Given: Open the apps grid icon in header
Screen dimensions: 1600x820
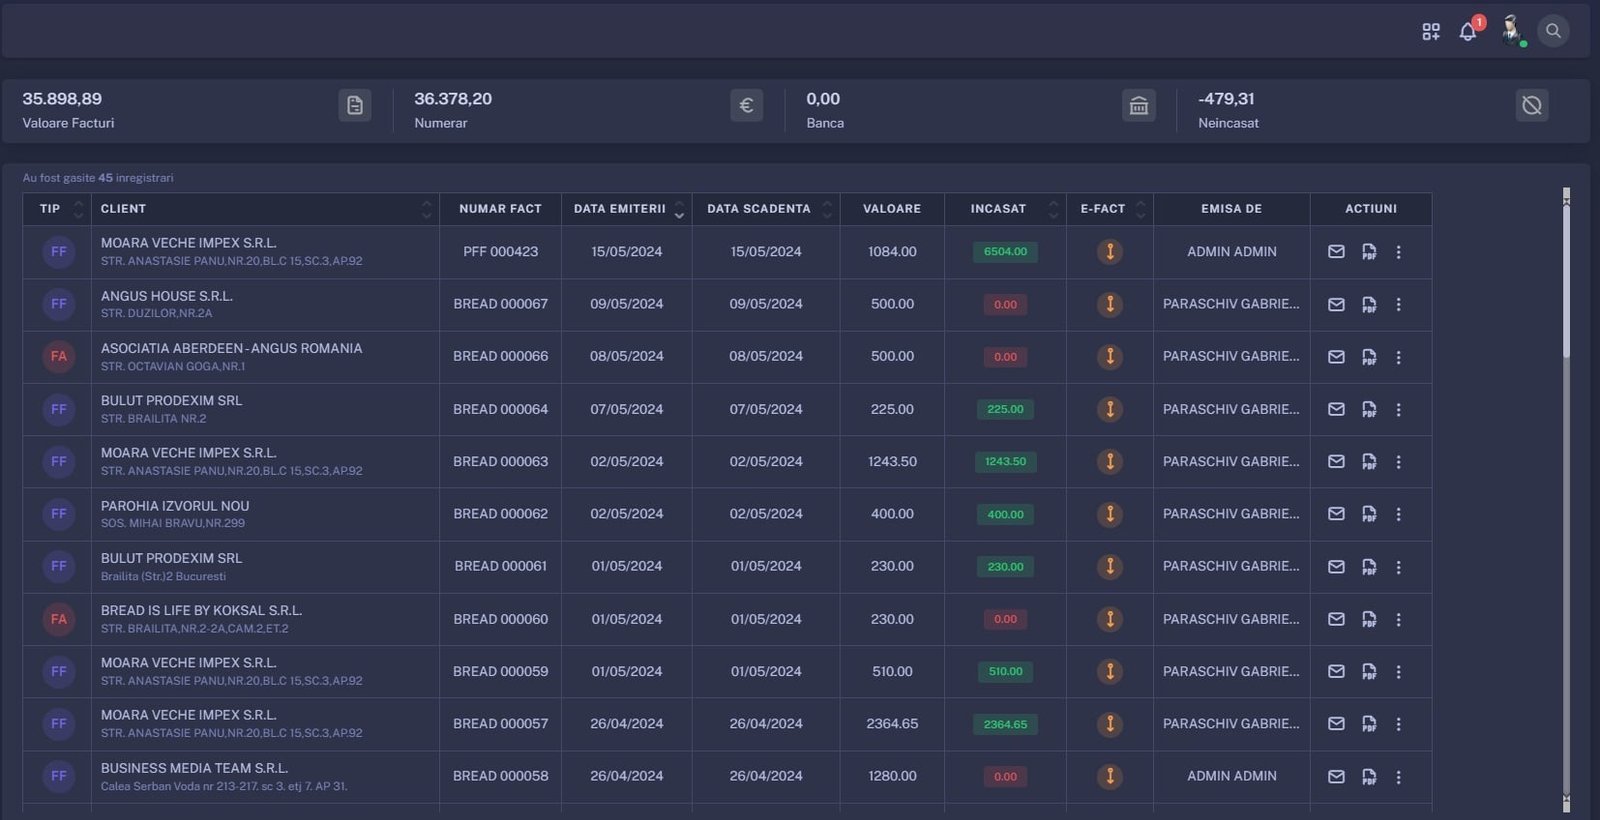Looking at the screenshot, I should pos(1431,32).
